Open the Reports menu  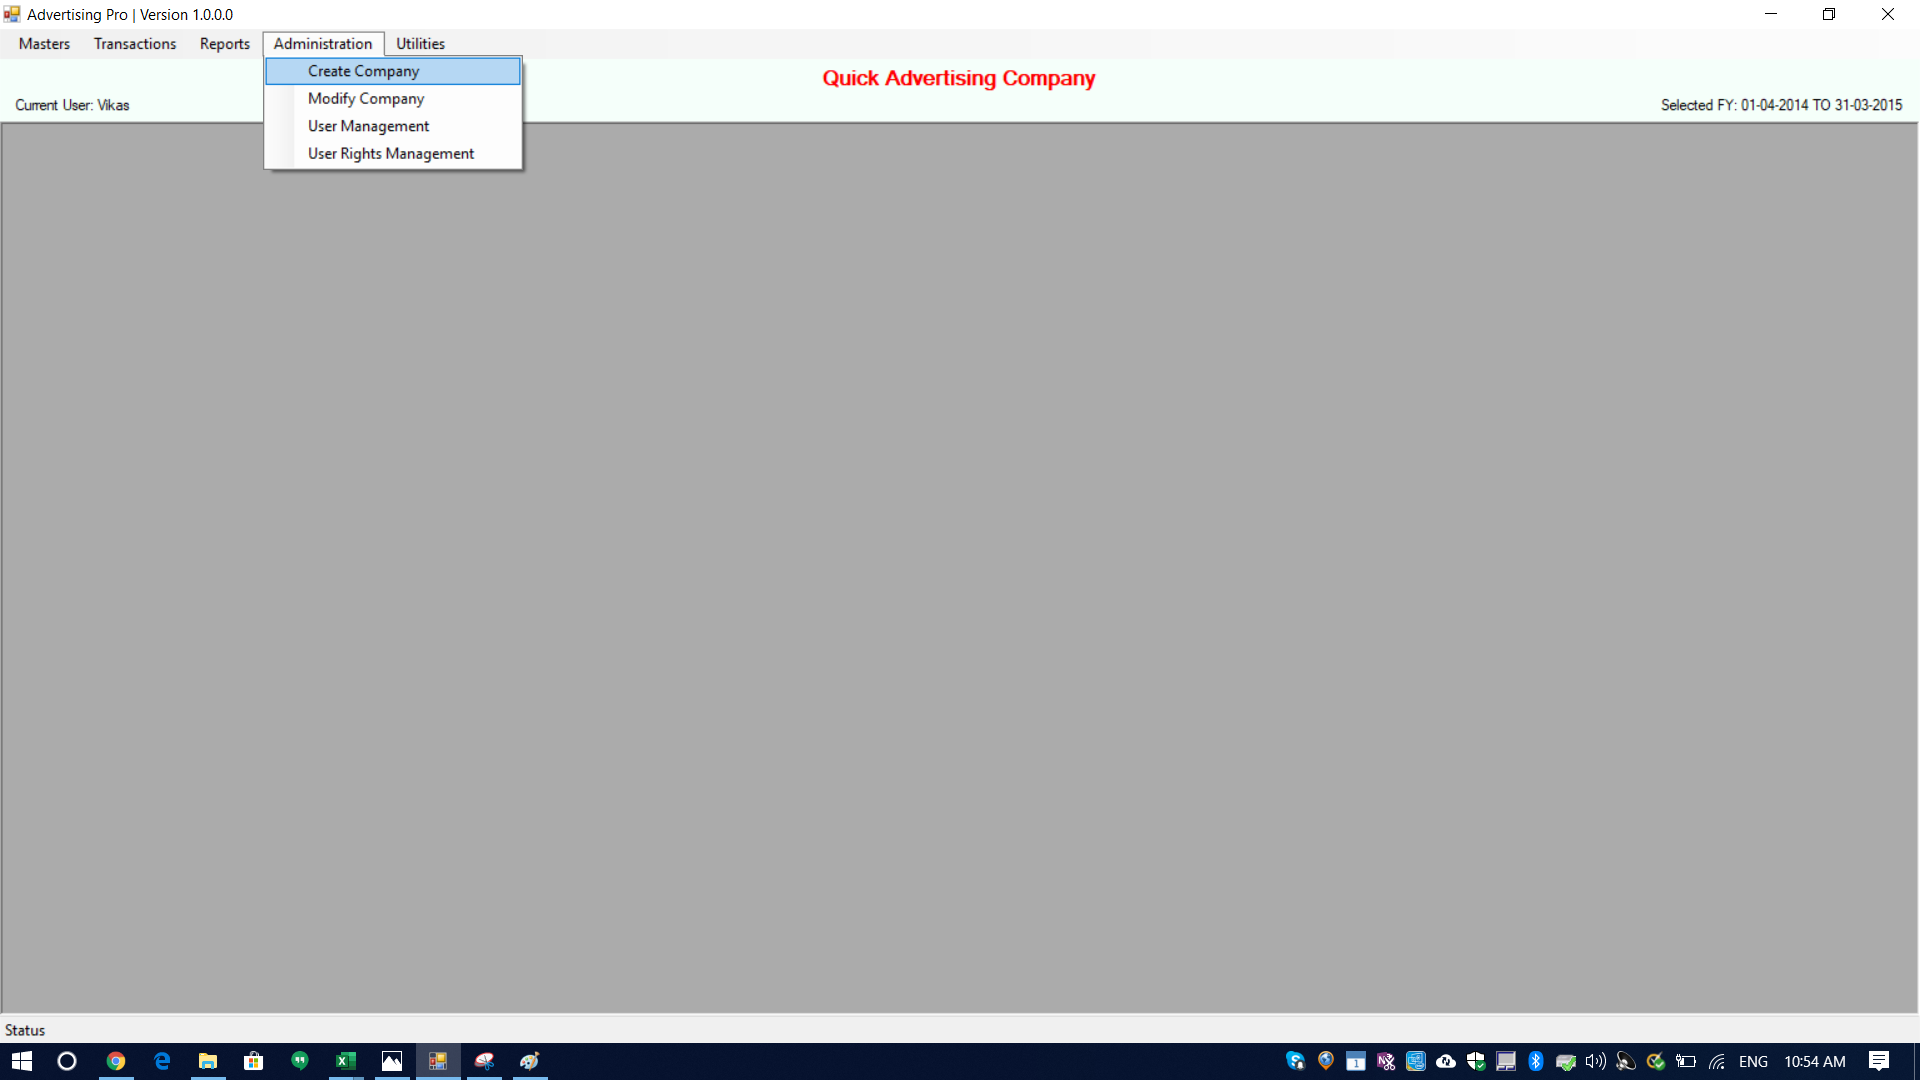tap(225, 44)
